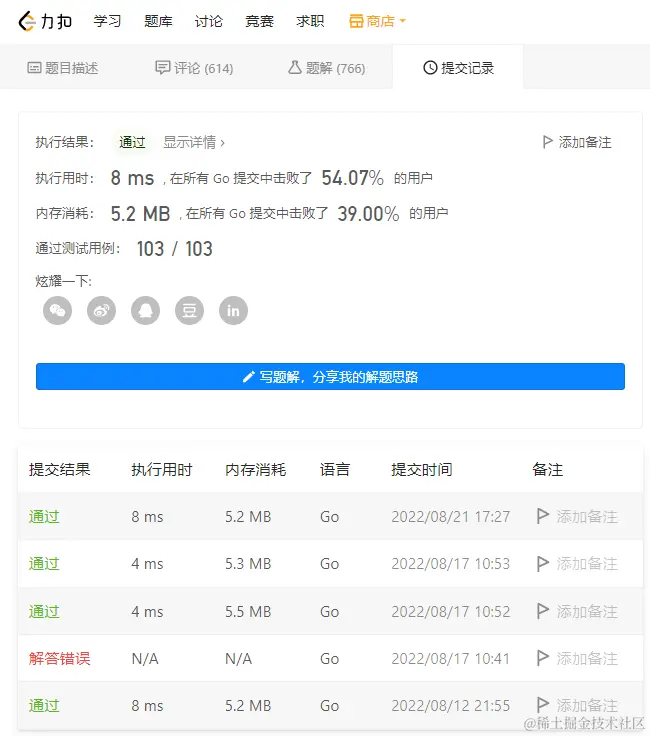The width and height of the screenshot is (650, 736).
Task: Switch to 题解 (766) tab
Action: (x=327, y=69)
